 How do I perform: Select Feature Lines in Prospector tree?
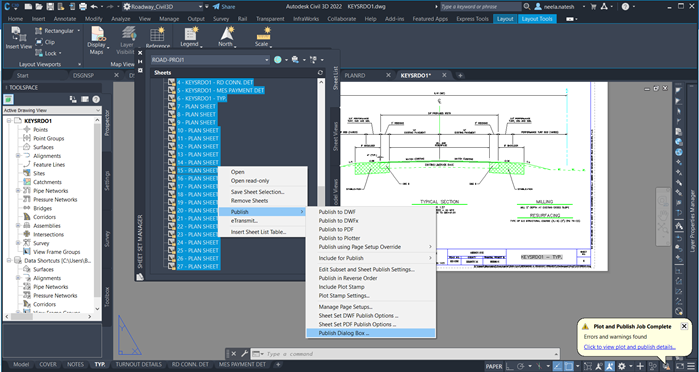49,165
